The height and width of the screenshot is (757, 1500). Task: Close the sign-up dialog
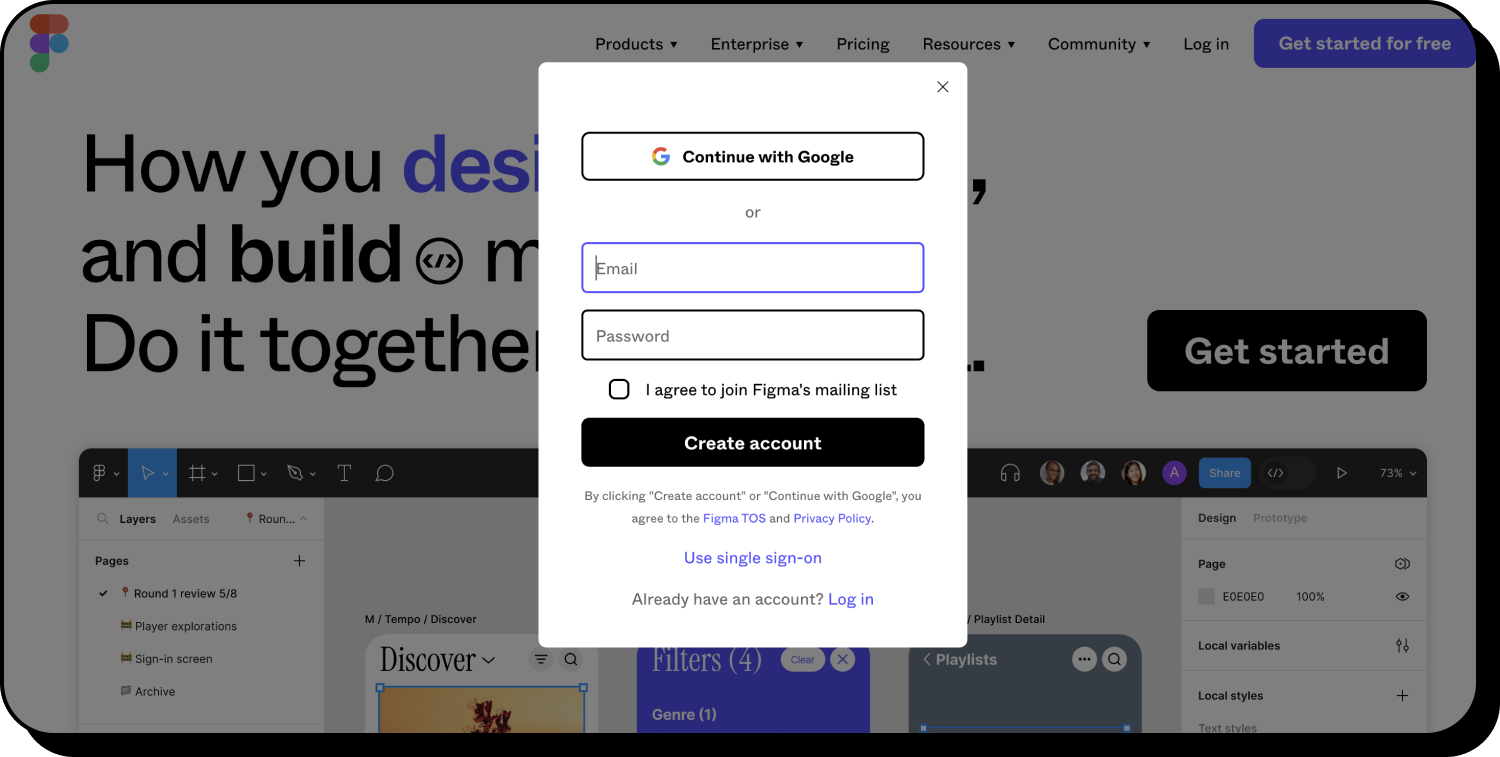point(942,87)
